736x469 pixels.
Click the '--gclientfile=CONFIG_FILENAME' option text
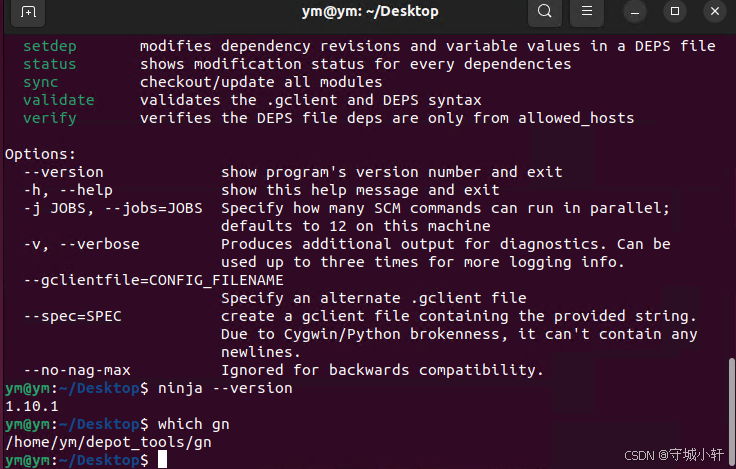click(153, 280)
